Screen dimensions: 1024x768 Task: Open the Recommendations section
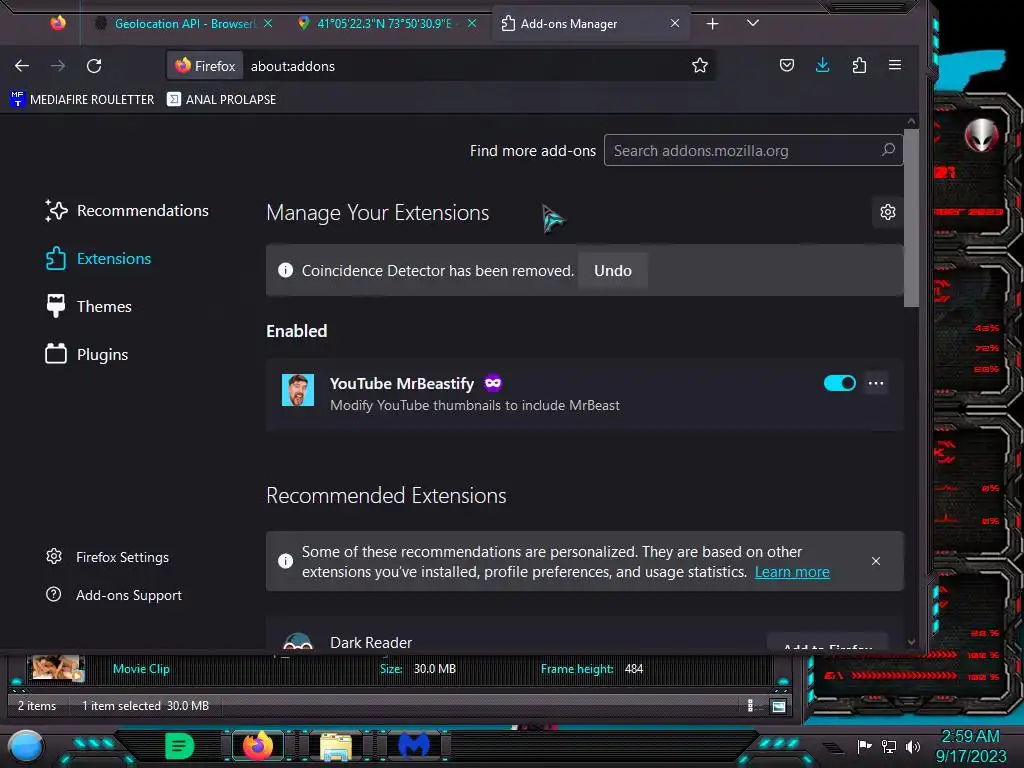[127, 210]
